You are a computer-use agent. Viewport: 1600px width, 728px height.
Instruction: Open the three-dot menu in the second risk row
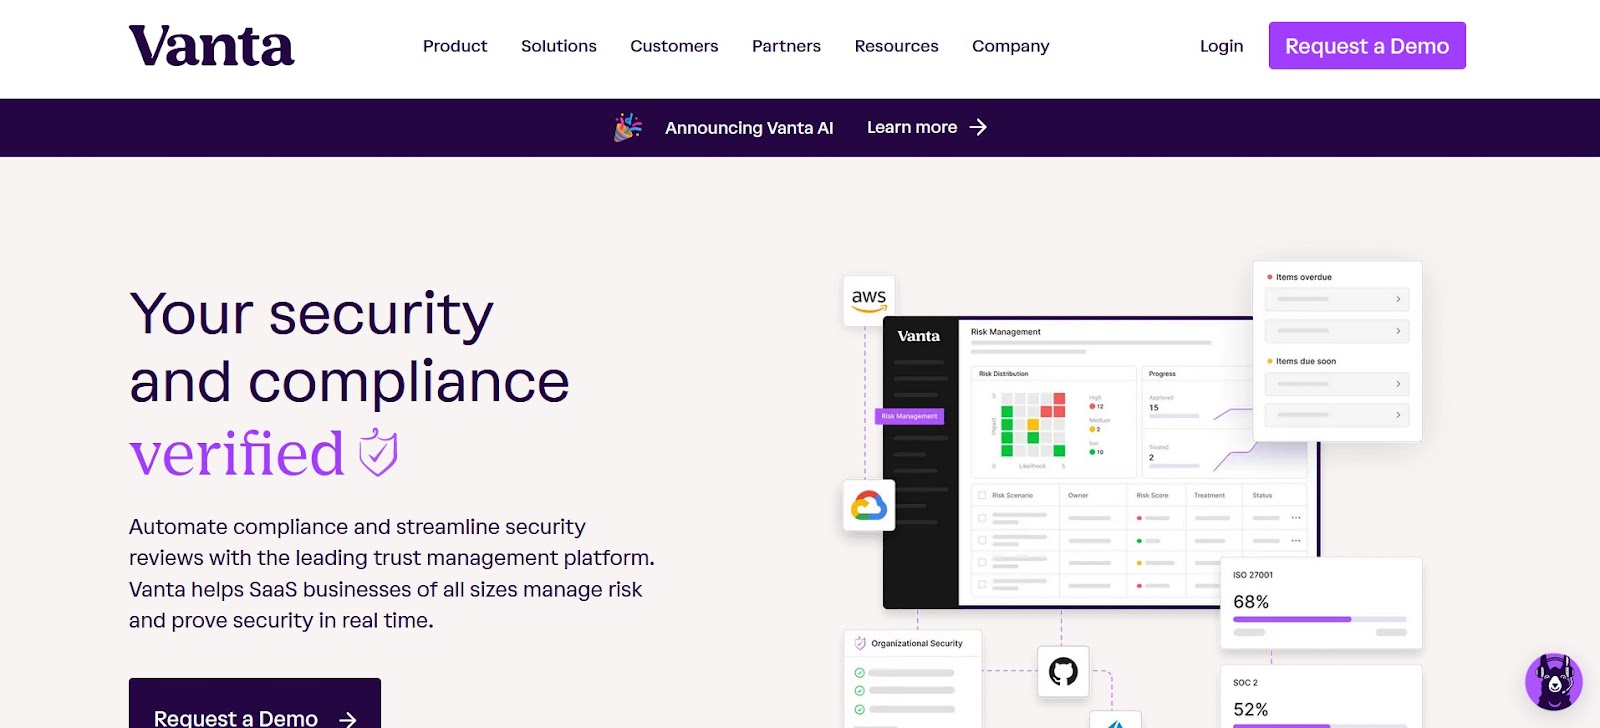(x=1296, y=541)
